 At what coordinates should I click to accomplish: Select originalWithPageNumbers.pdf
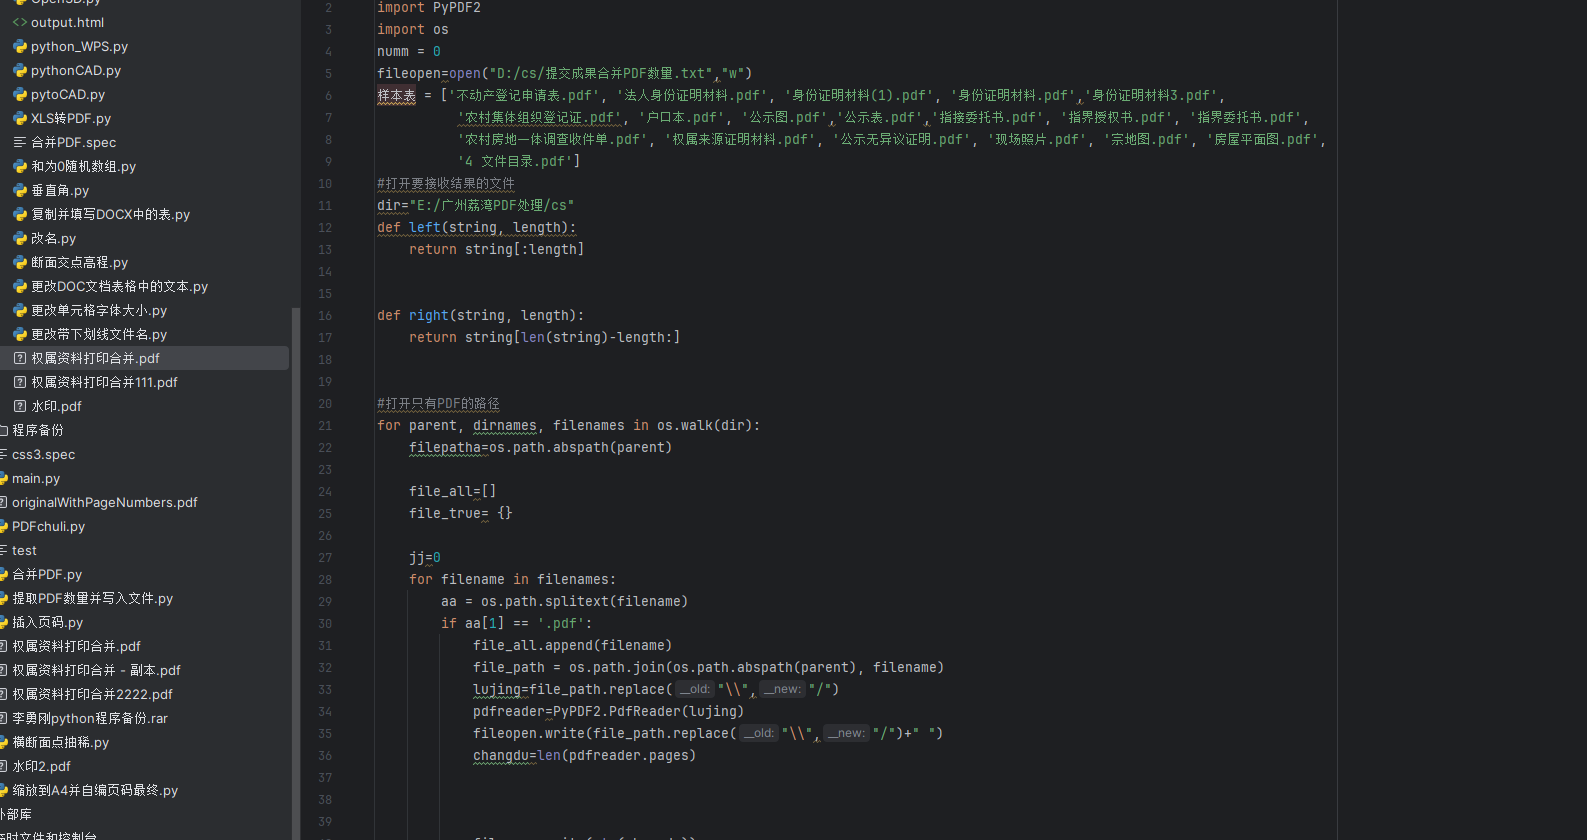click(105, 502)
